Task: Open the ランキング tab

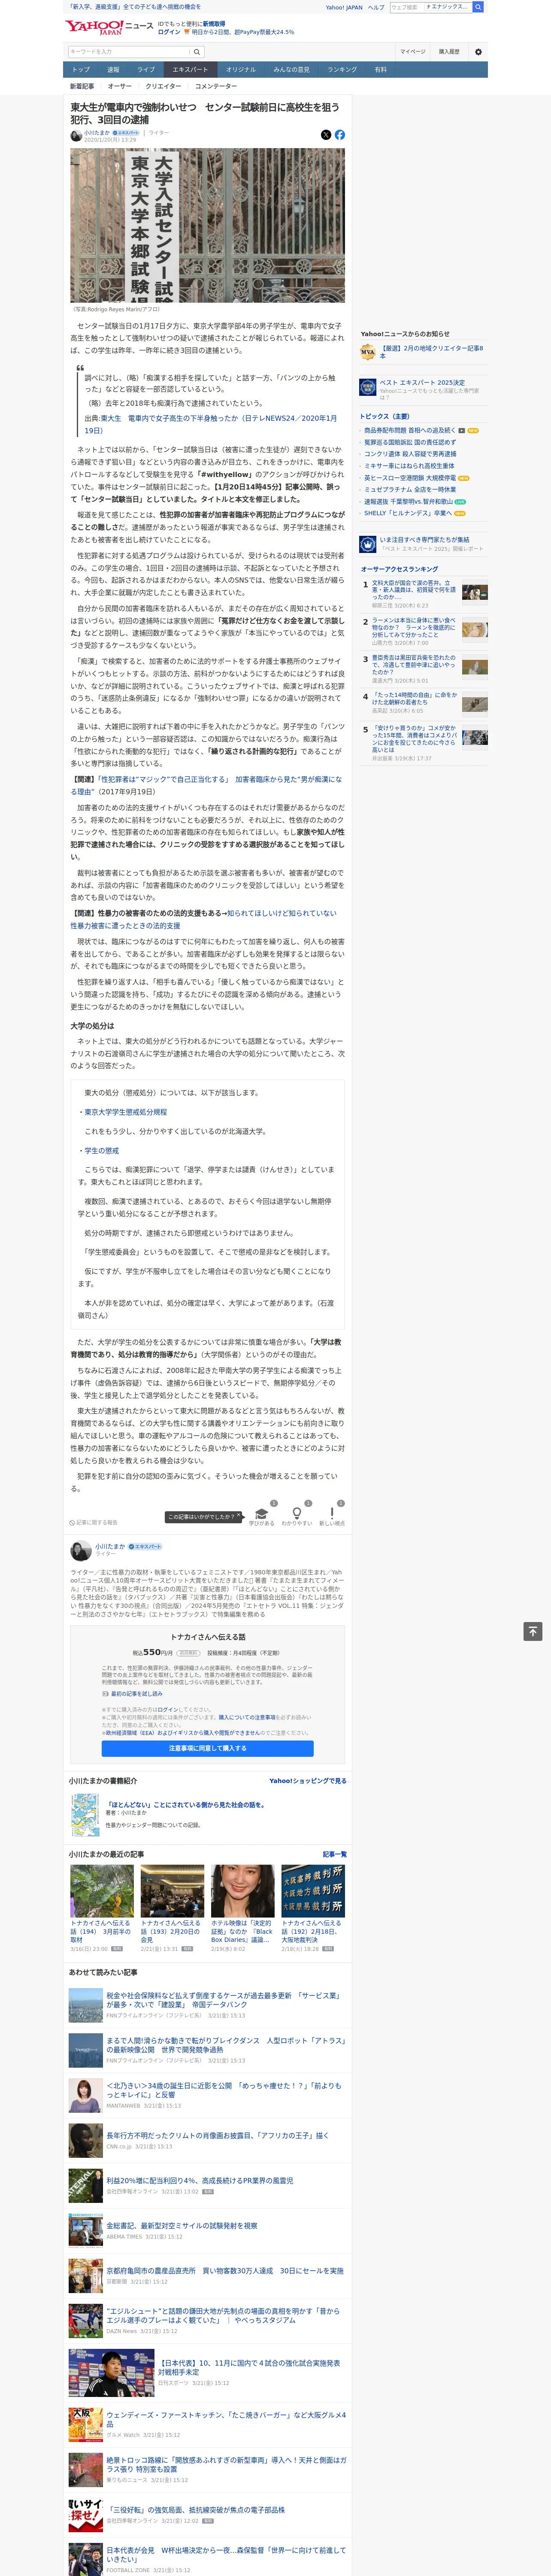Action: tap(342, 70)
